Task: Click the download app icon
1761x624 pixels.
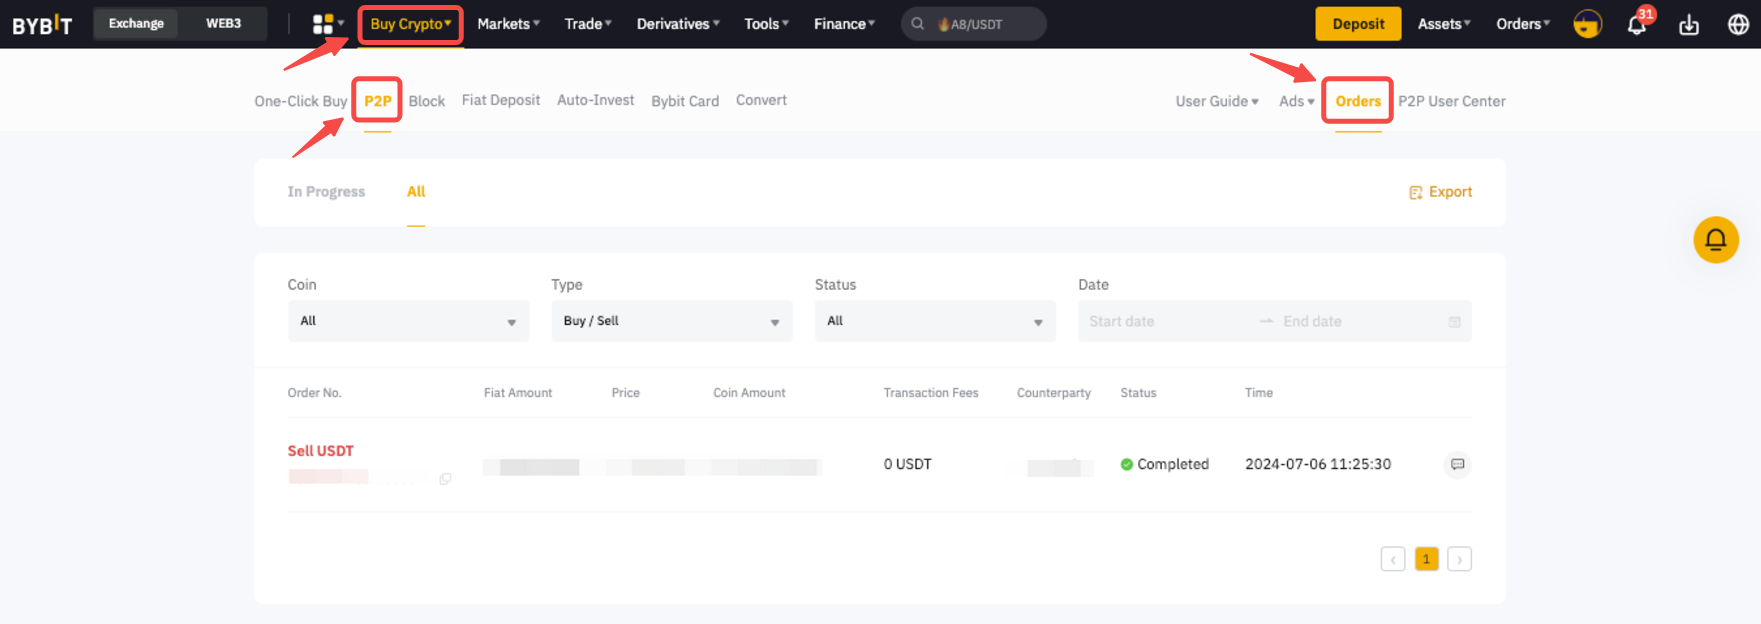Action: (x=1689, y=25)
